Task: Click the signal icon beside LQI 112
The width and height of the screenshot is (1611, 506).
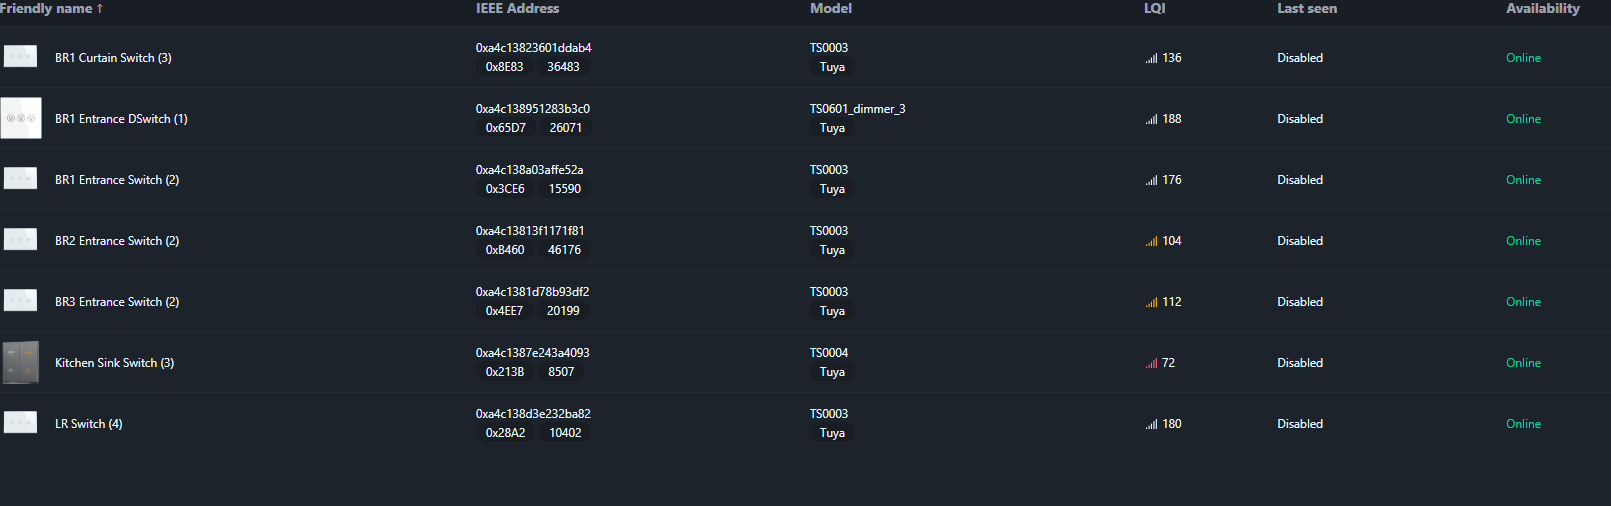Action: (1151, 302)
